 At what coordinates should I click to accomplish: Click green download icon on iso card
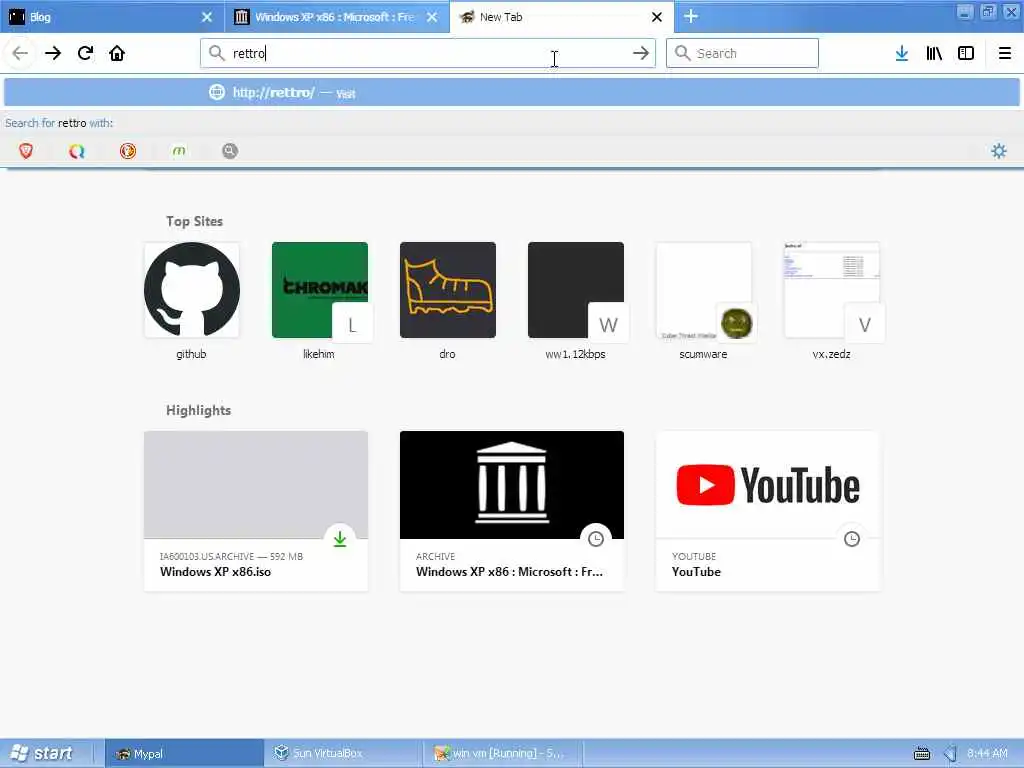click(x=340, y=539)
